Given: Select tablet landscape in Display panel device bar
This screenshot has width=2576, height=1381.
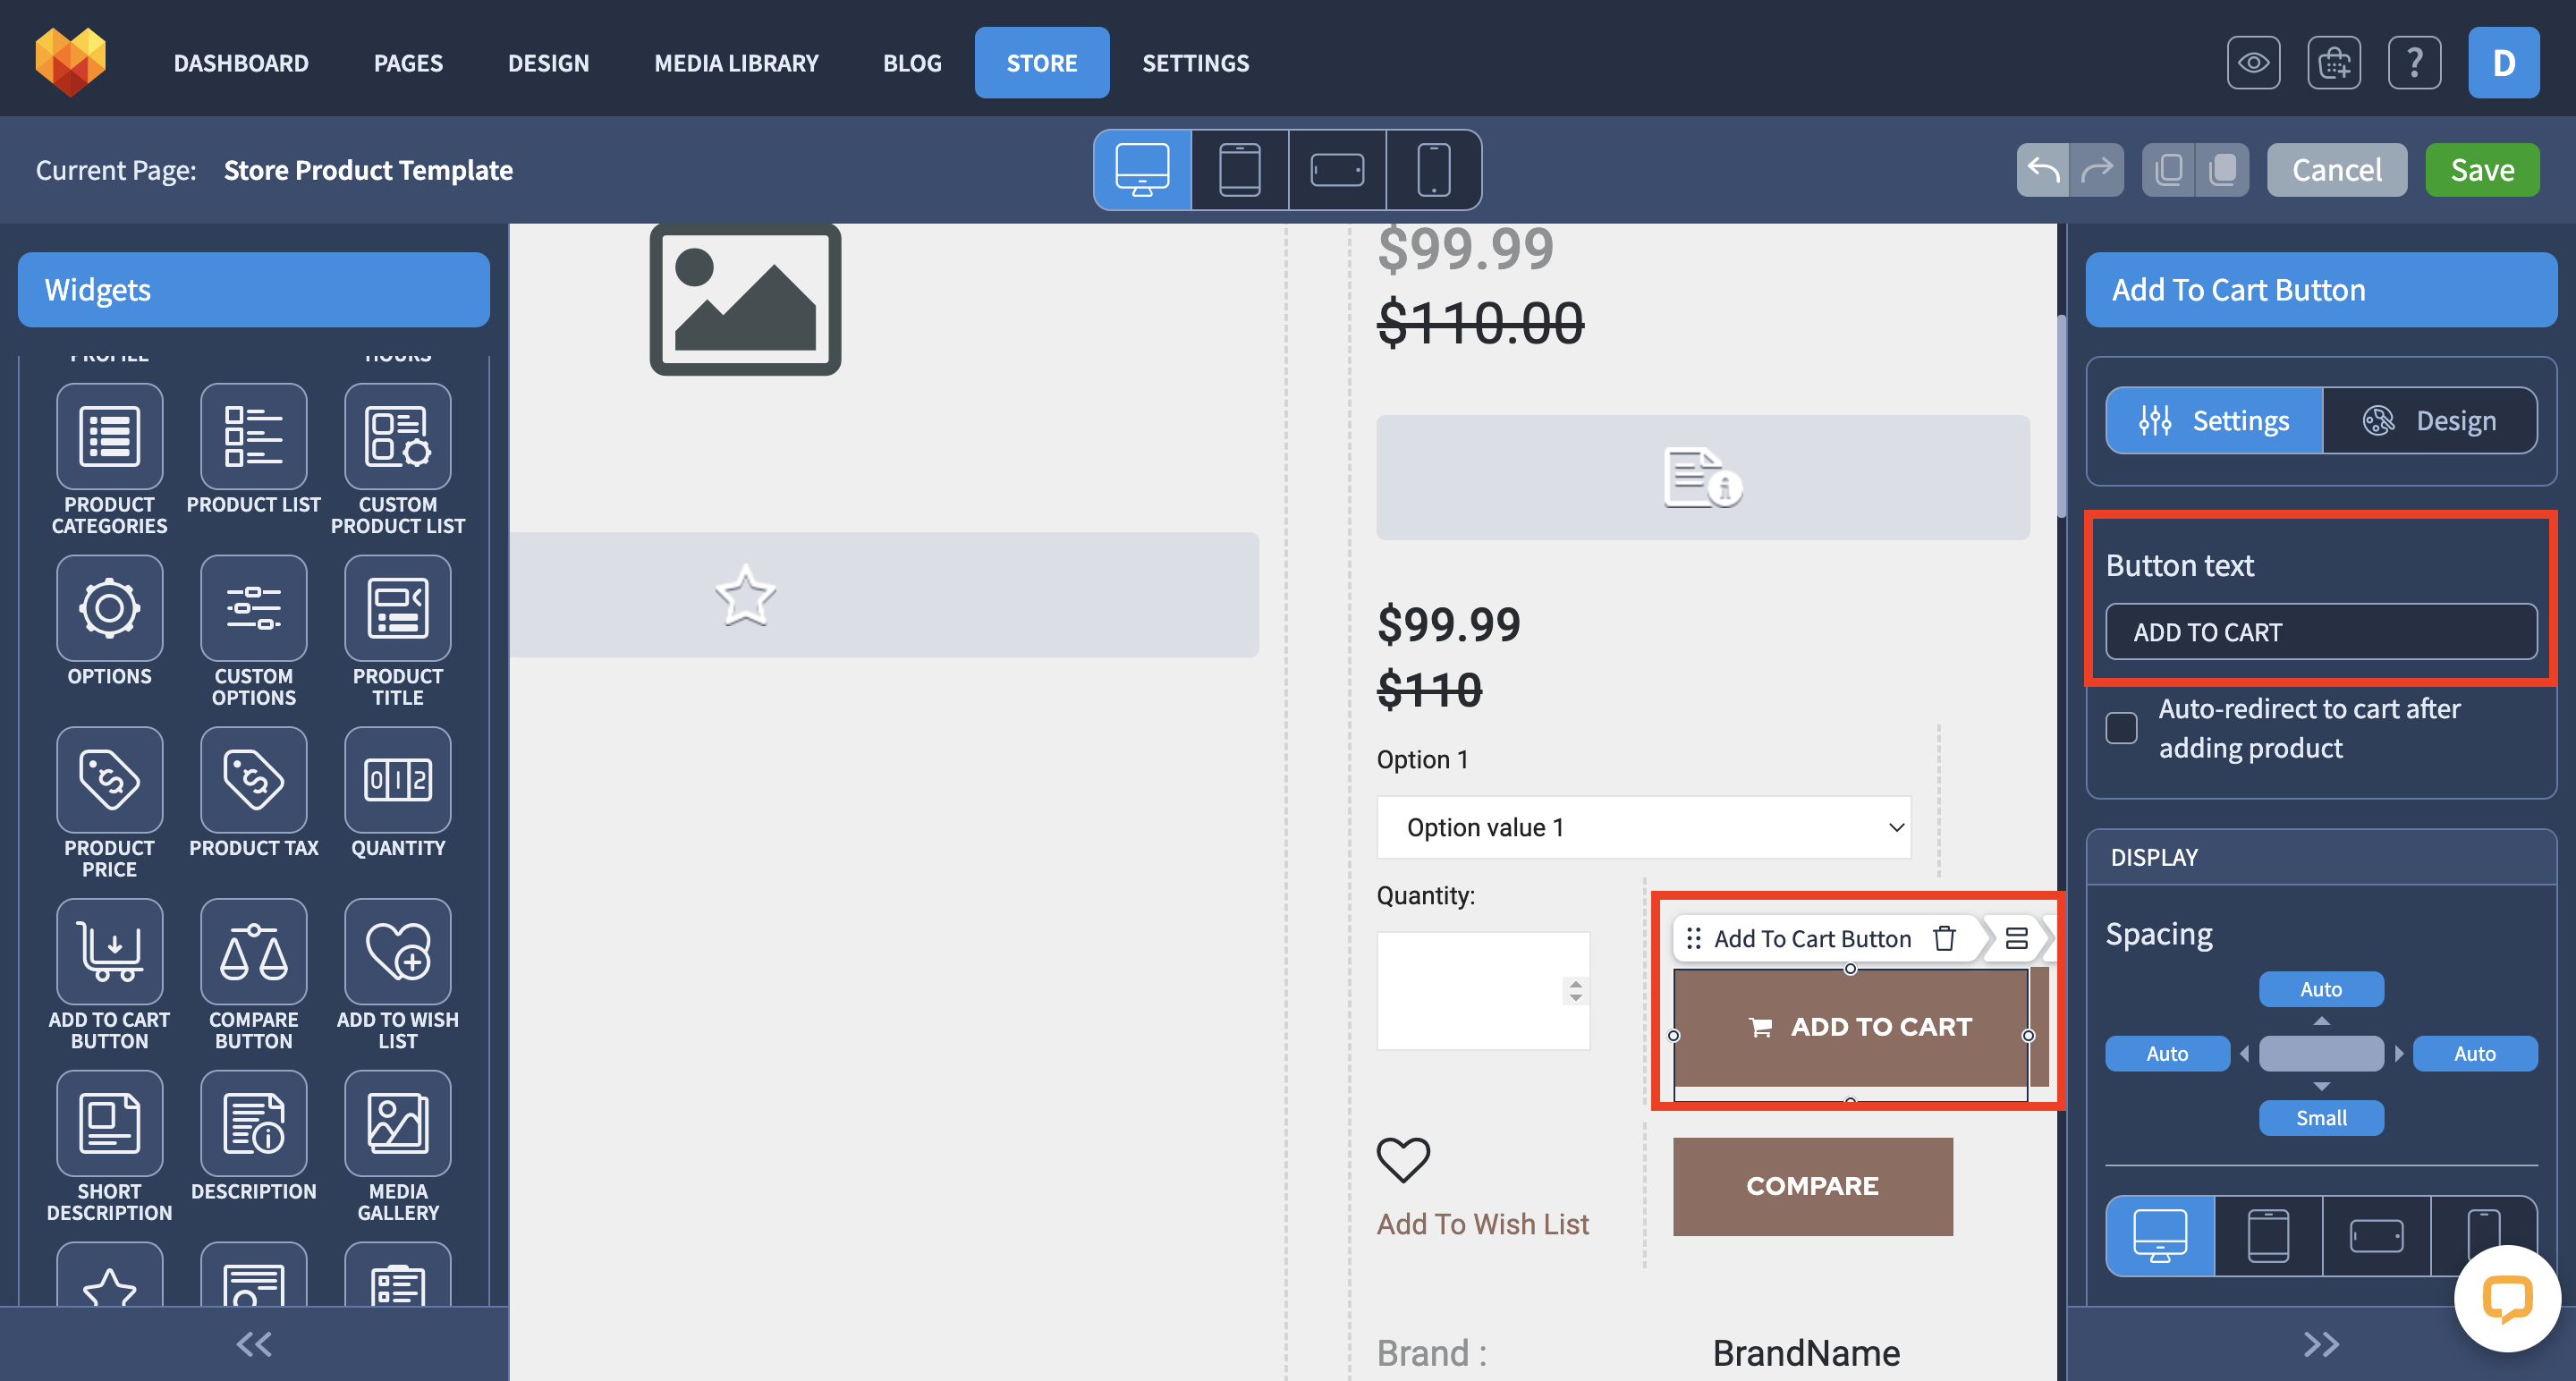Looking at the screenshot, I should (x=2376, y=1236).
